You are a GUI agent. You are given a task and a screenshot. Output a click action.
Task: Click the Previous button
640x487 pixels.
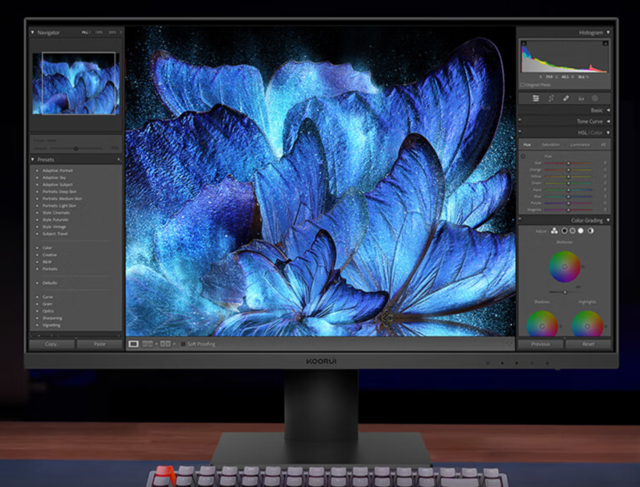(540, 344)
